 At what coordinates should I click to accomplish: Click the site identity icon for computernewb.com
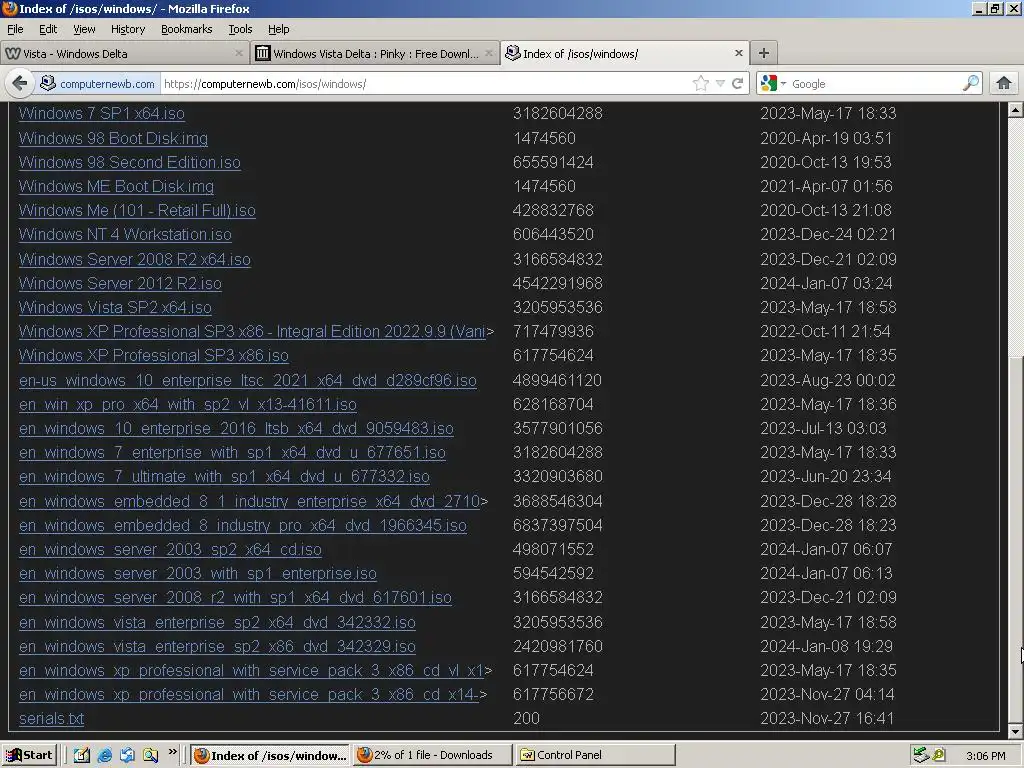click(48, 83)
